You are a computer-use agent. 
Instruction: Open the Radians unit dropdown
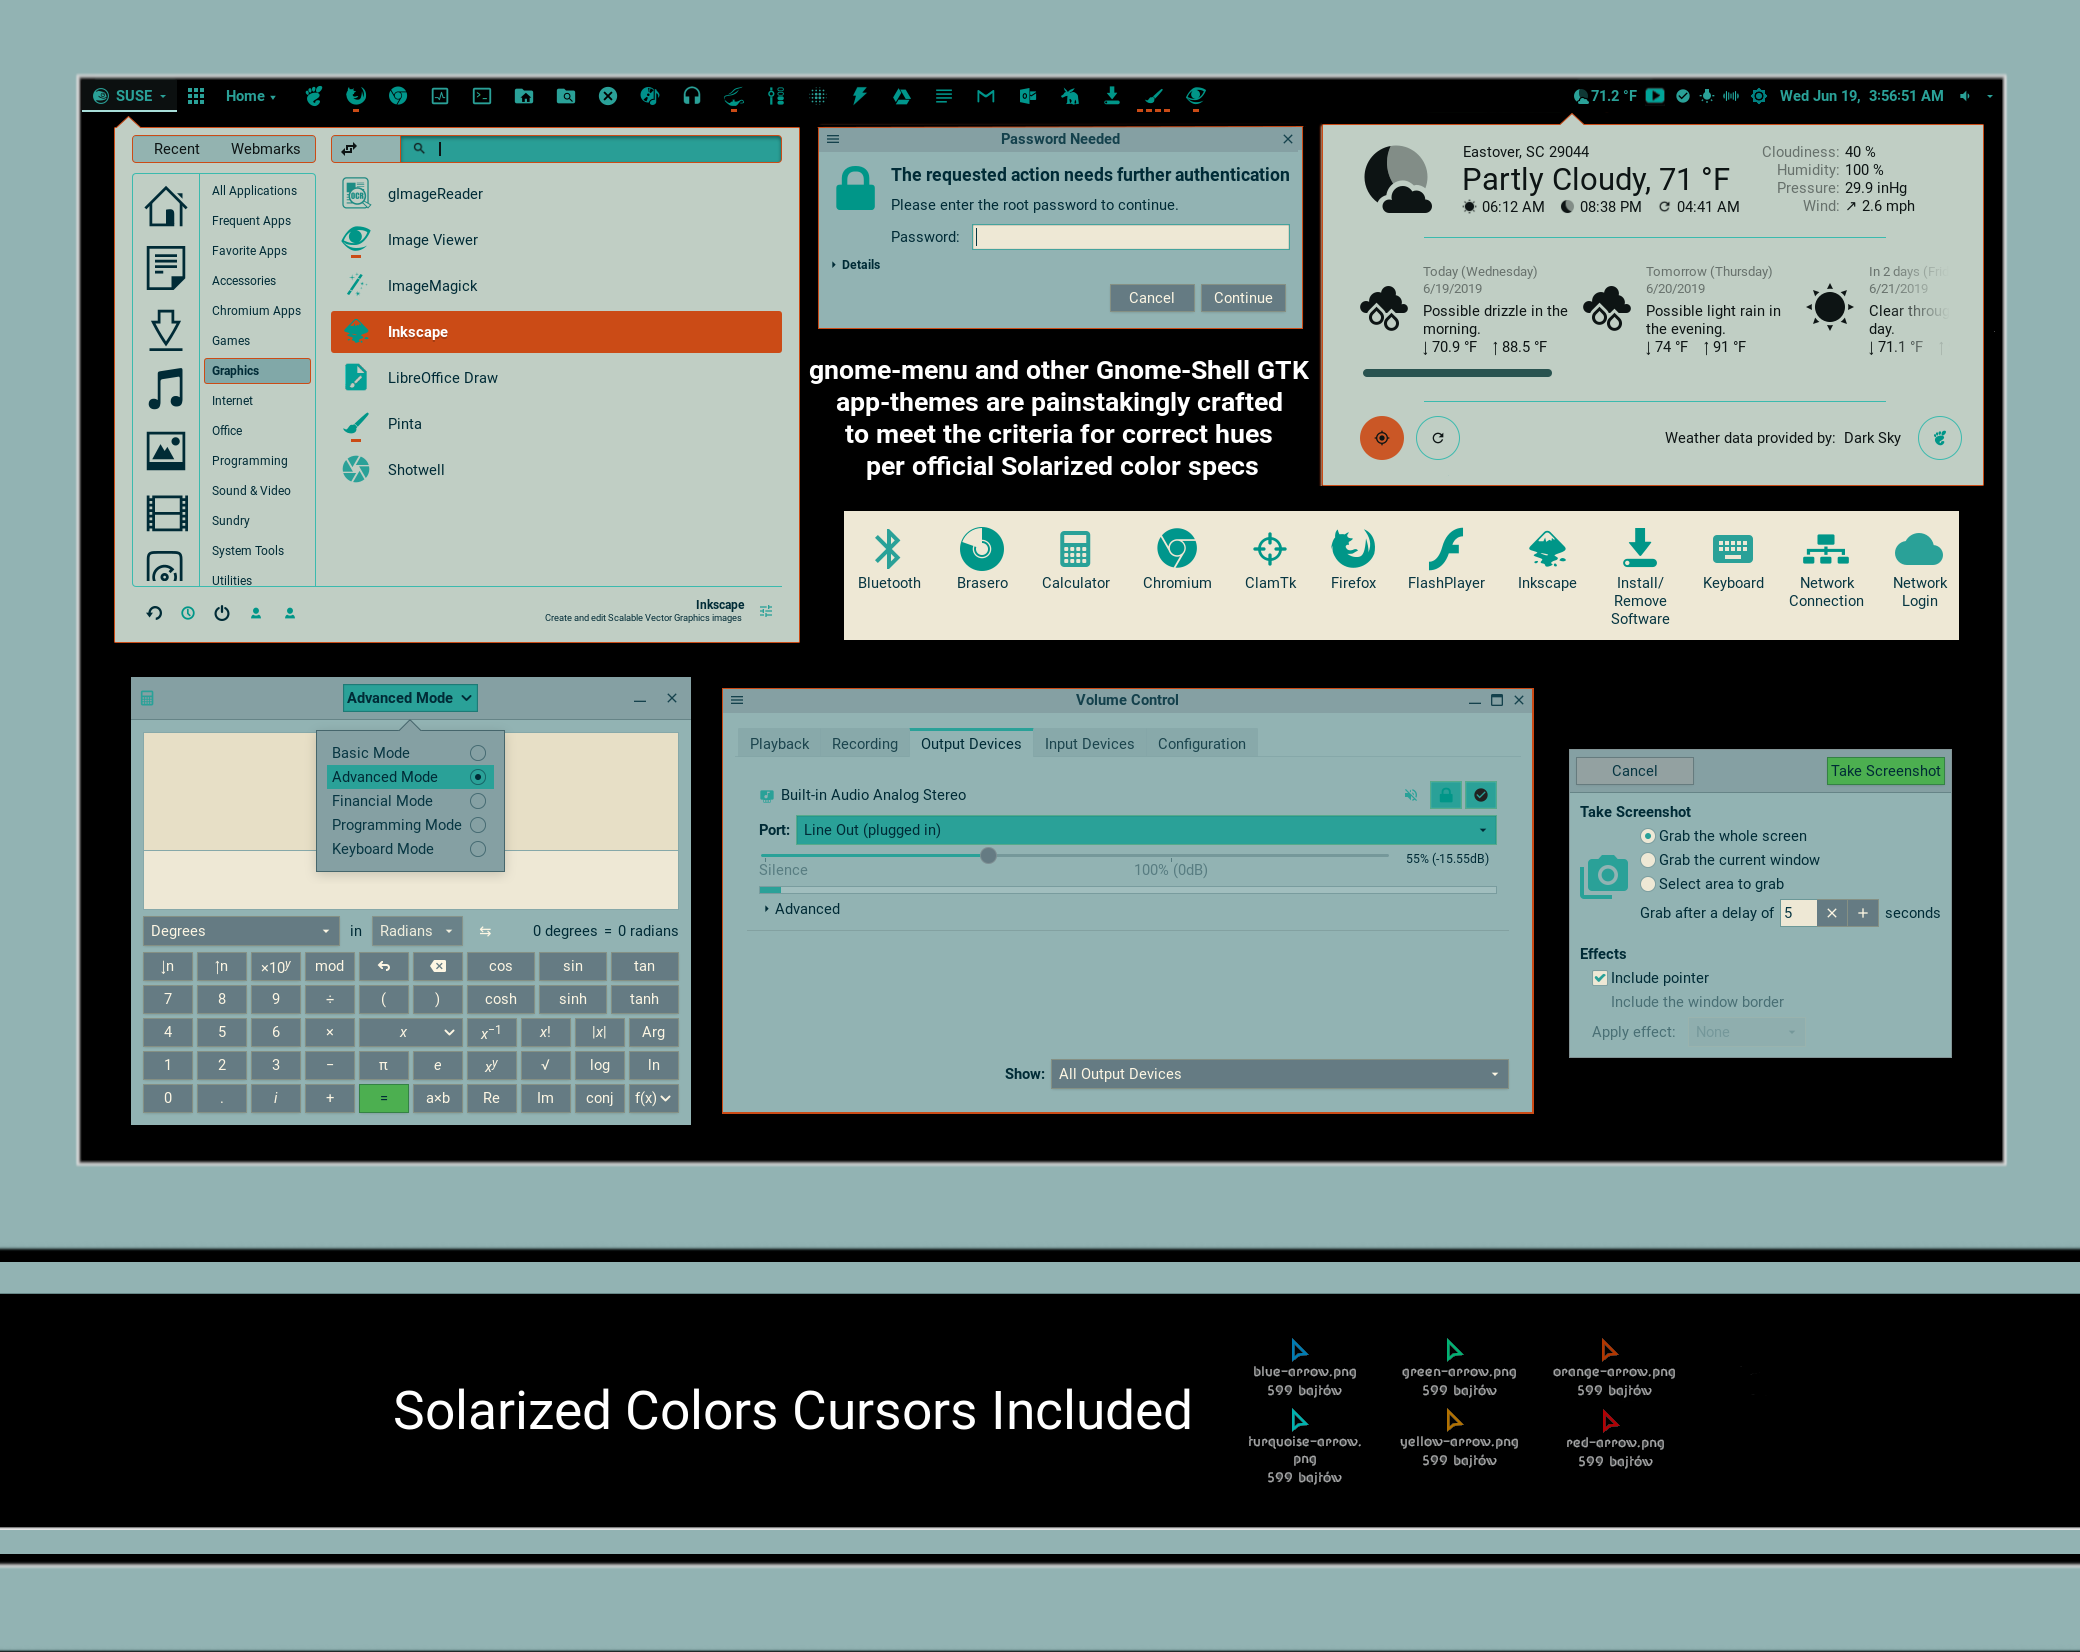point(417,931)
